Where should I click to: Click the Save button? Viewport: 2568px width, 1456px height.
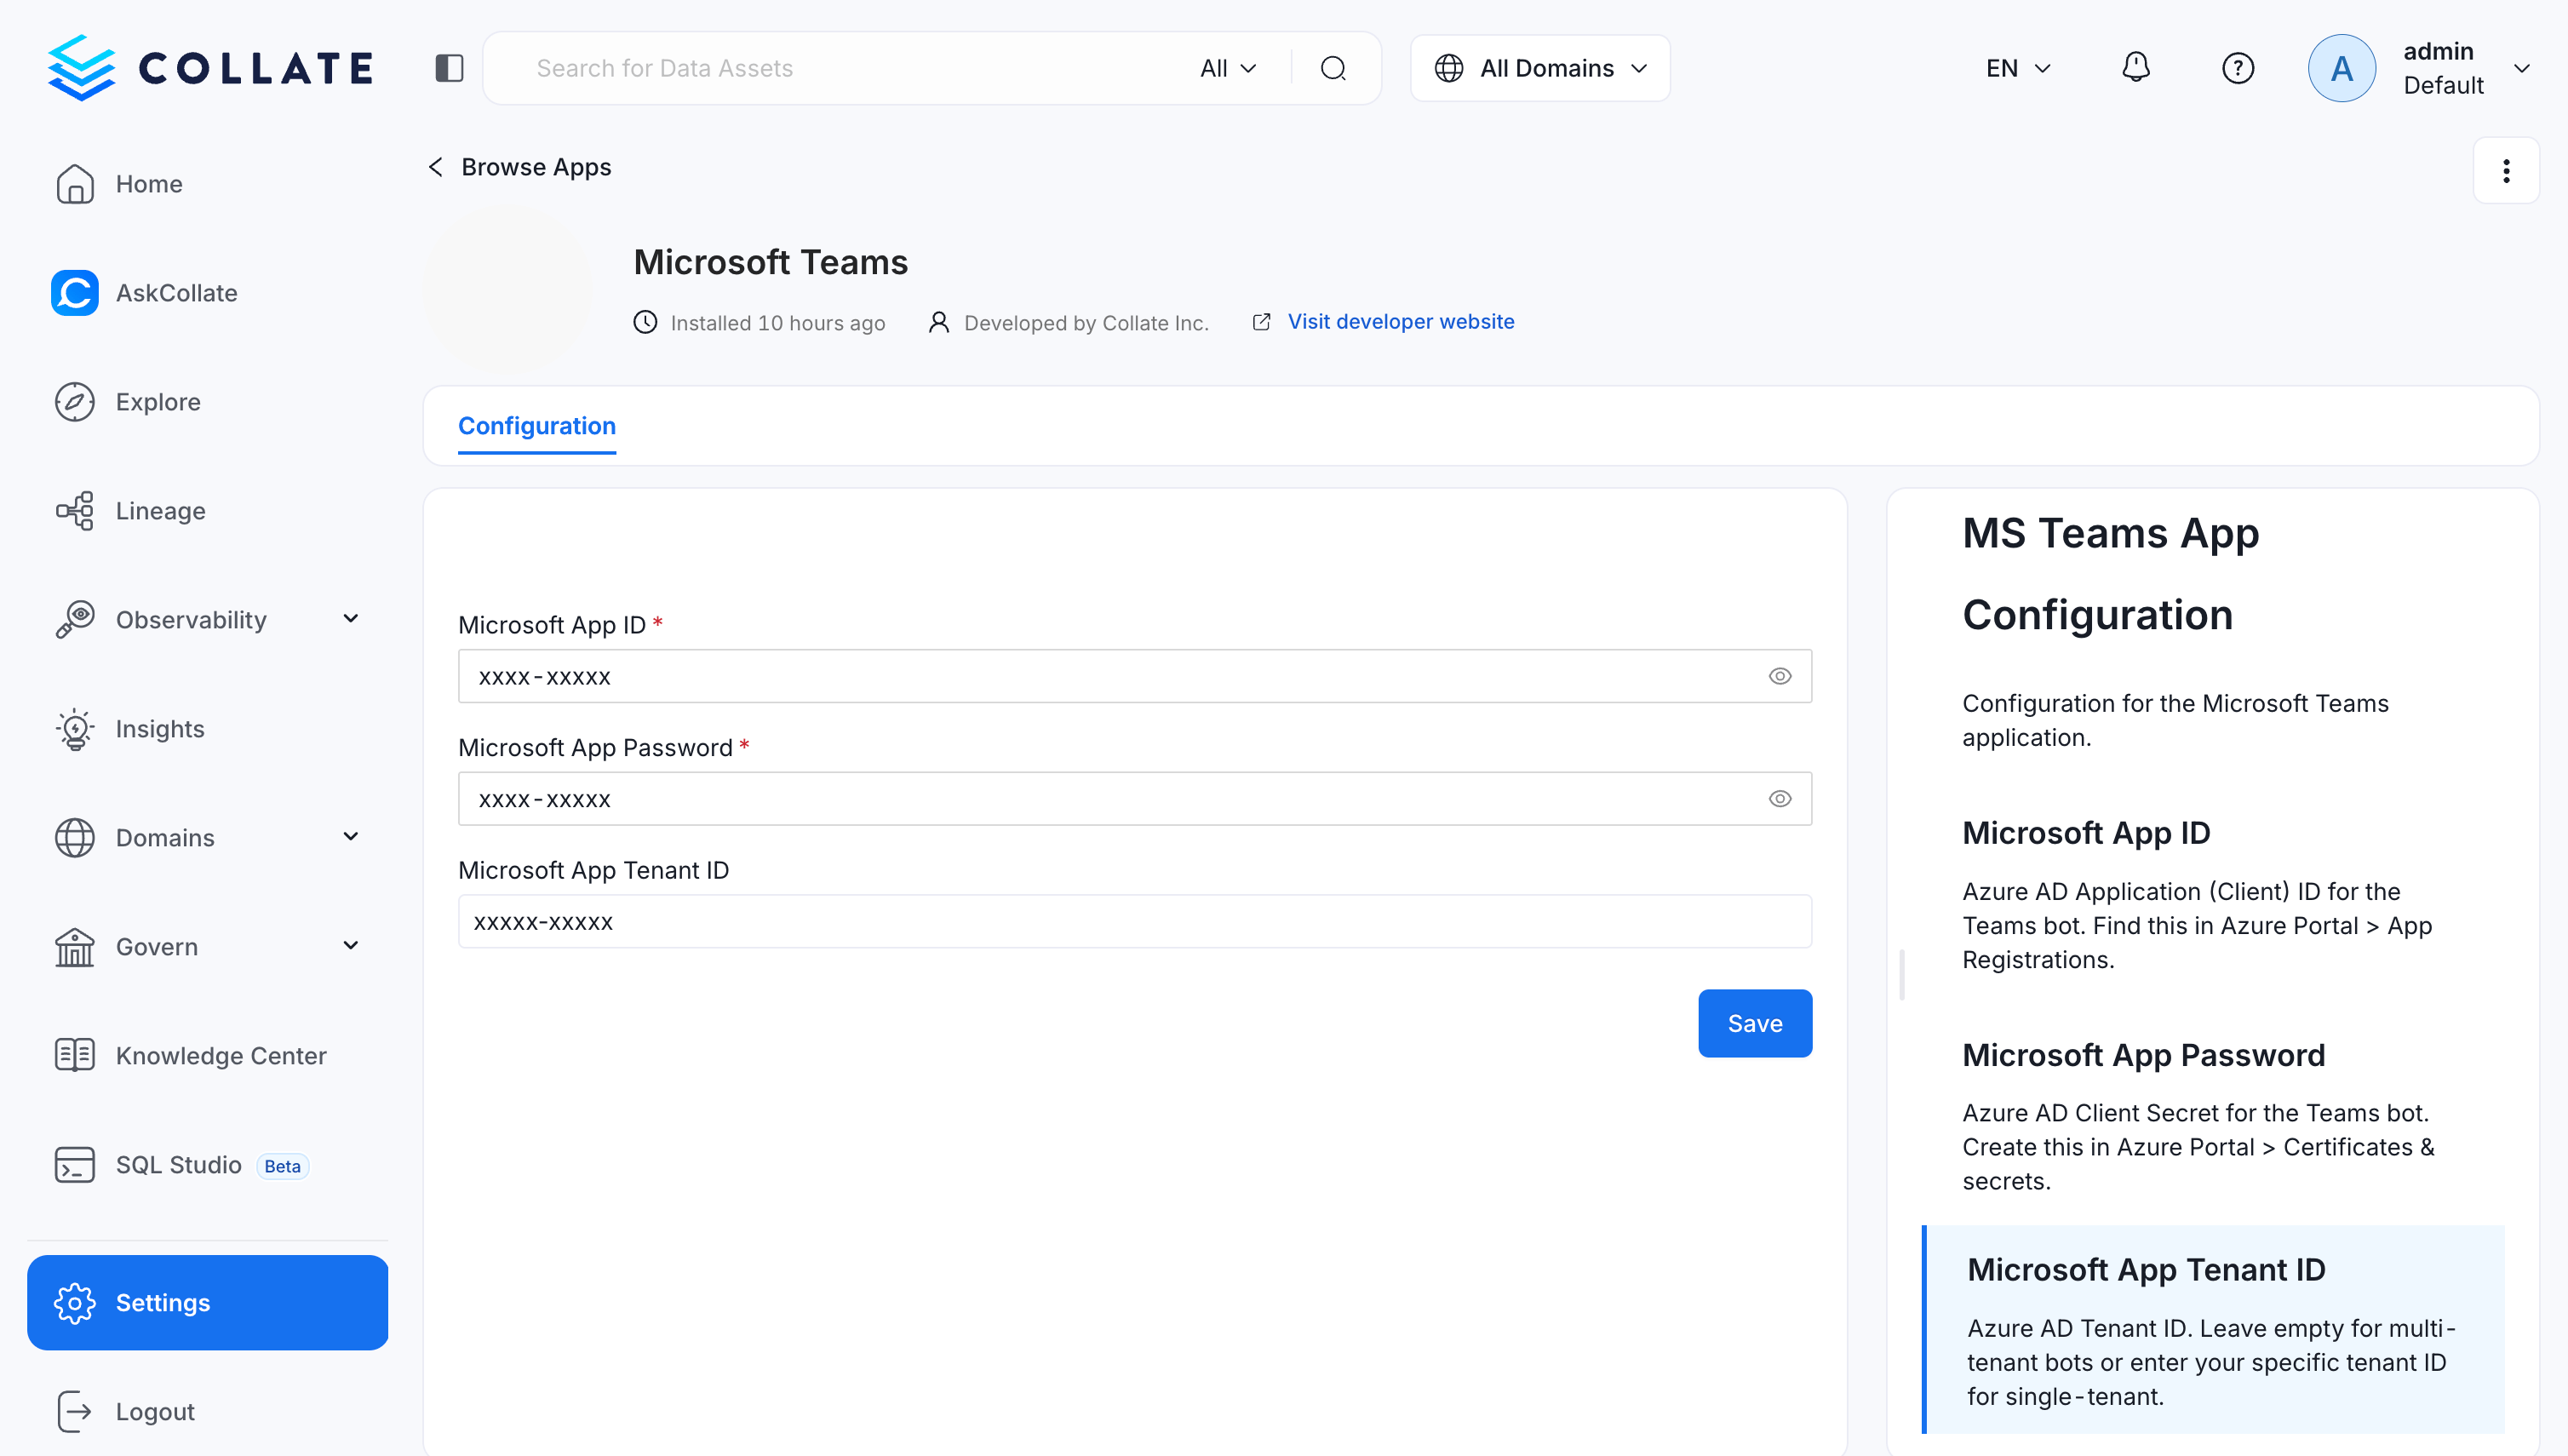(1754, 1023)
